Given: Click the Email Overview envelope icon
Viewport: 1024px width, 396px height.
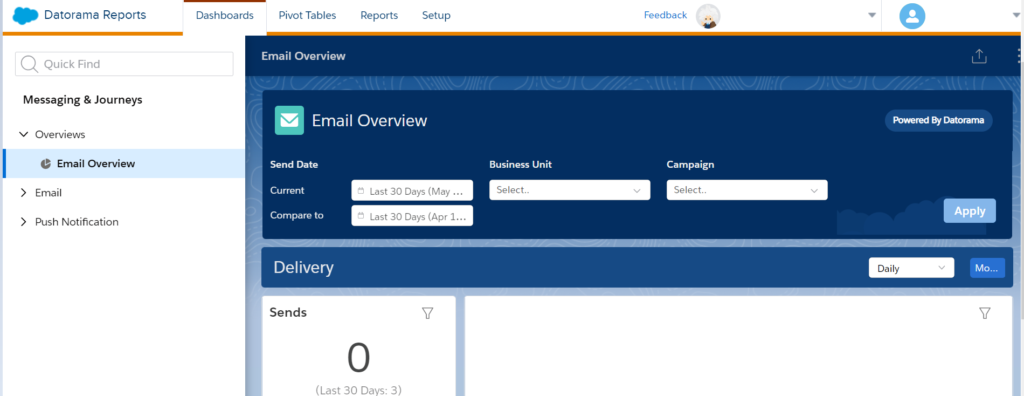Looking at the screenshot, I should pos(289,120).
